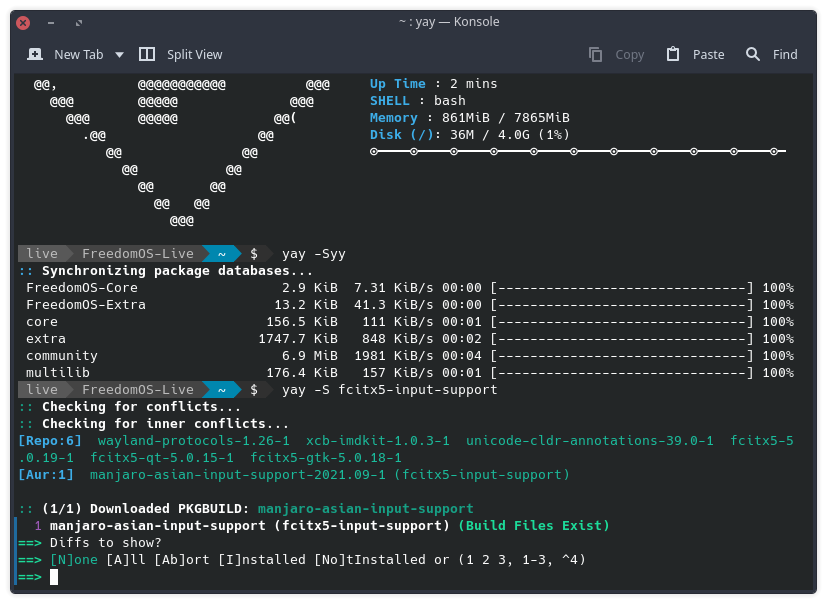Click the 'community' repository name
The width and height of the screenshot is (827, 604).
tap(62, 356)
